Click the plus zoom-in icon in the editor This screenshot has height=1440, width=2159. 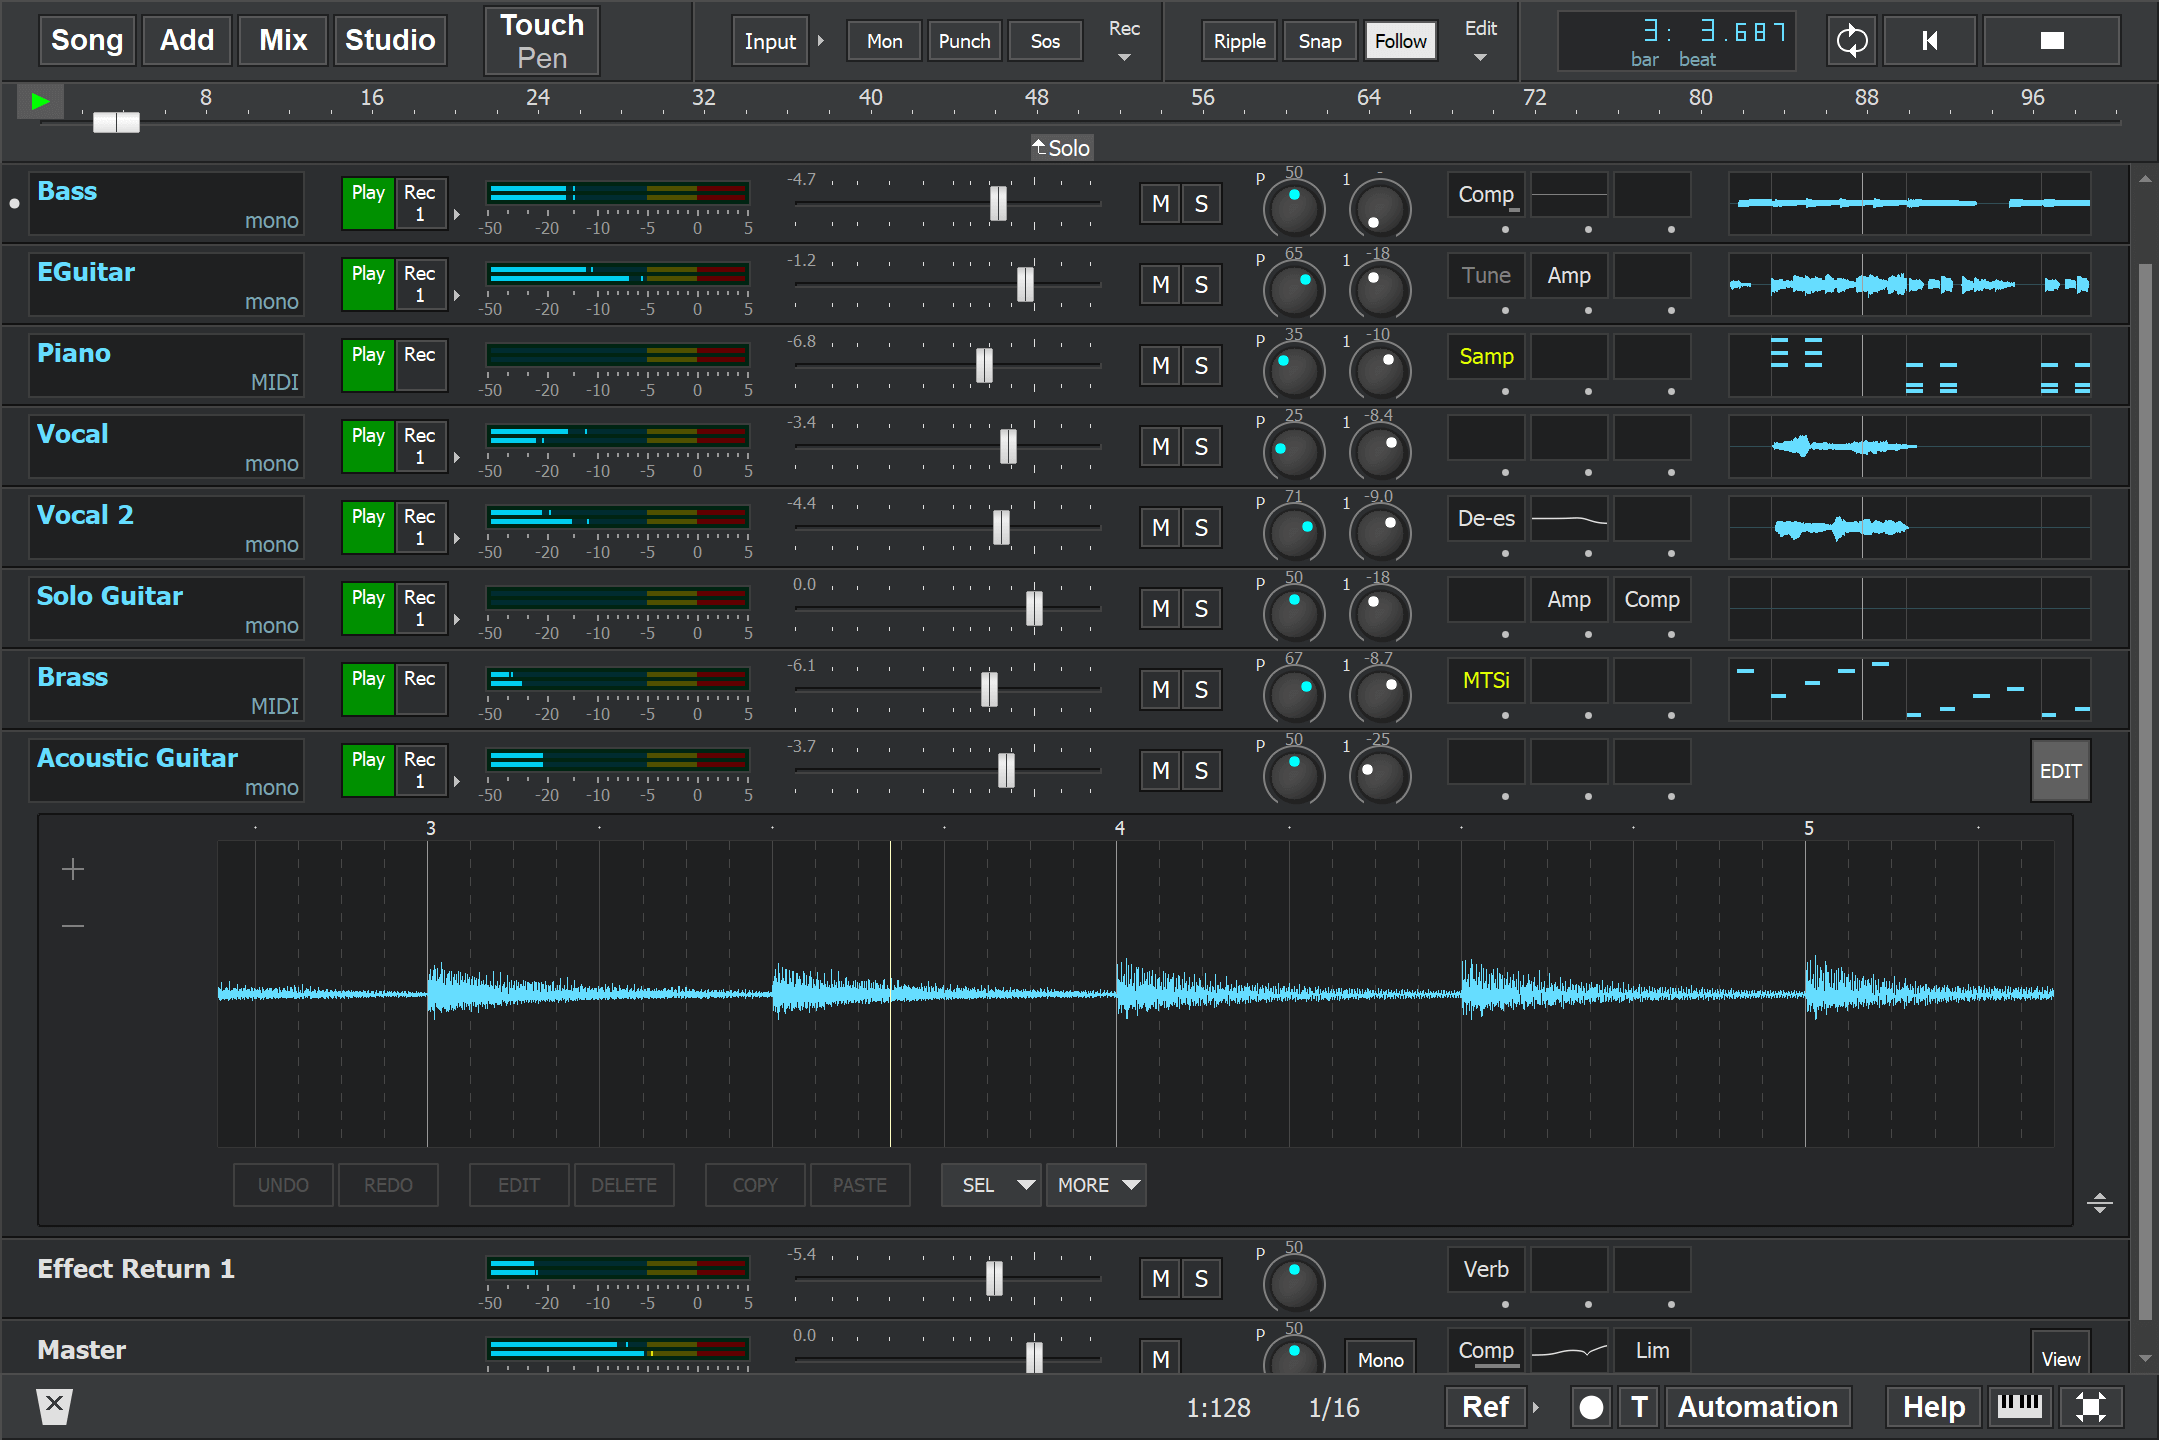click(x=73, y=869)
